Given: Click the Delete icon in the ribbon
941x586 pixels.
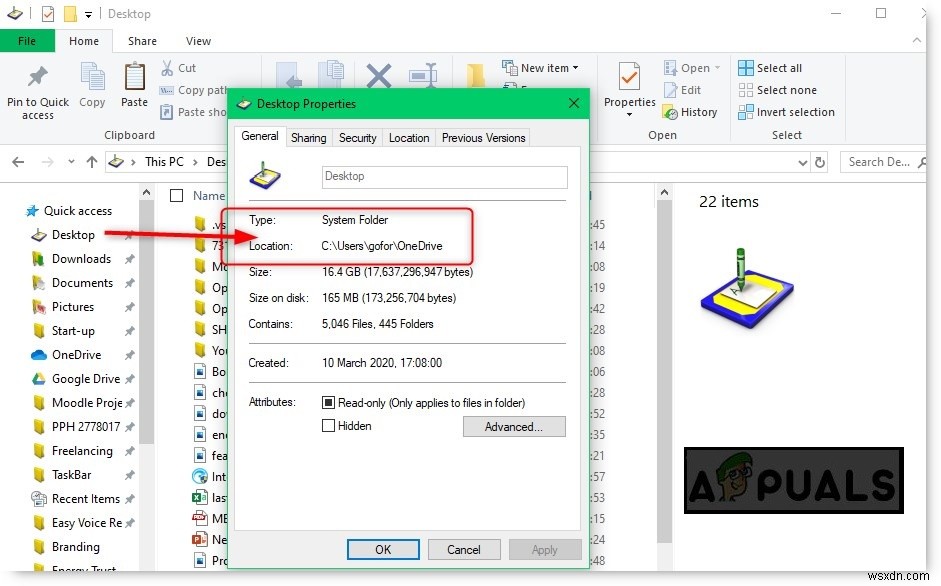Looking at the screenshot, I should tap(377, 76).
